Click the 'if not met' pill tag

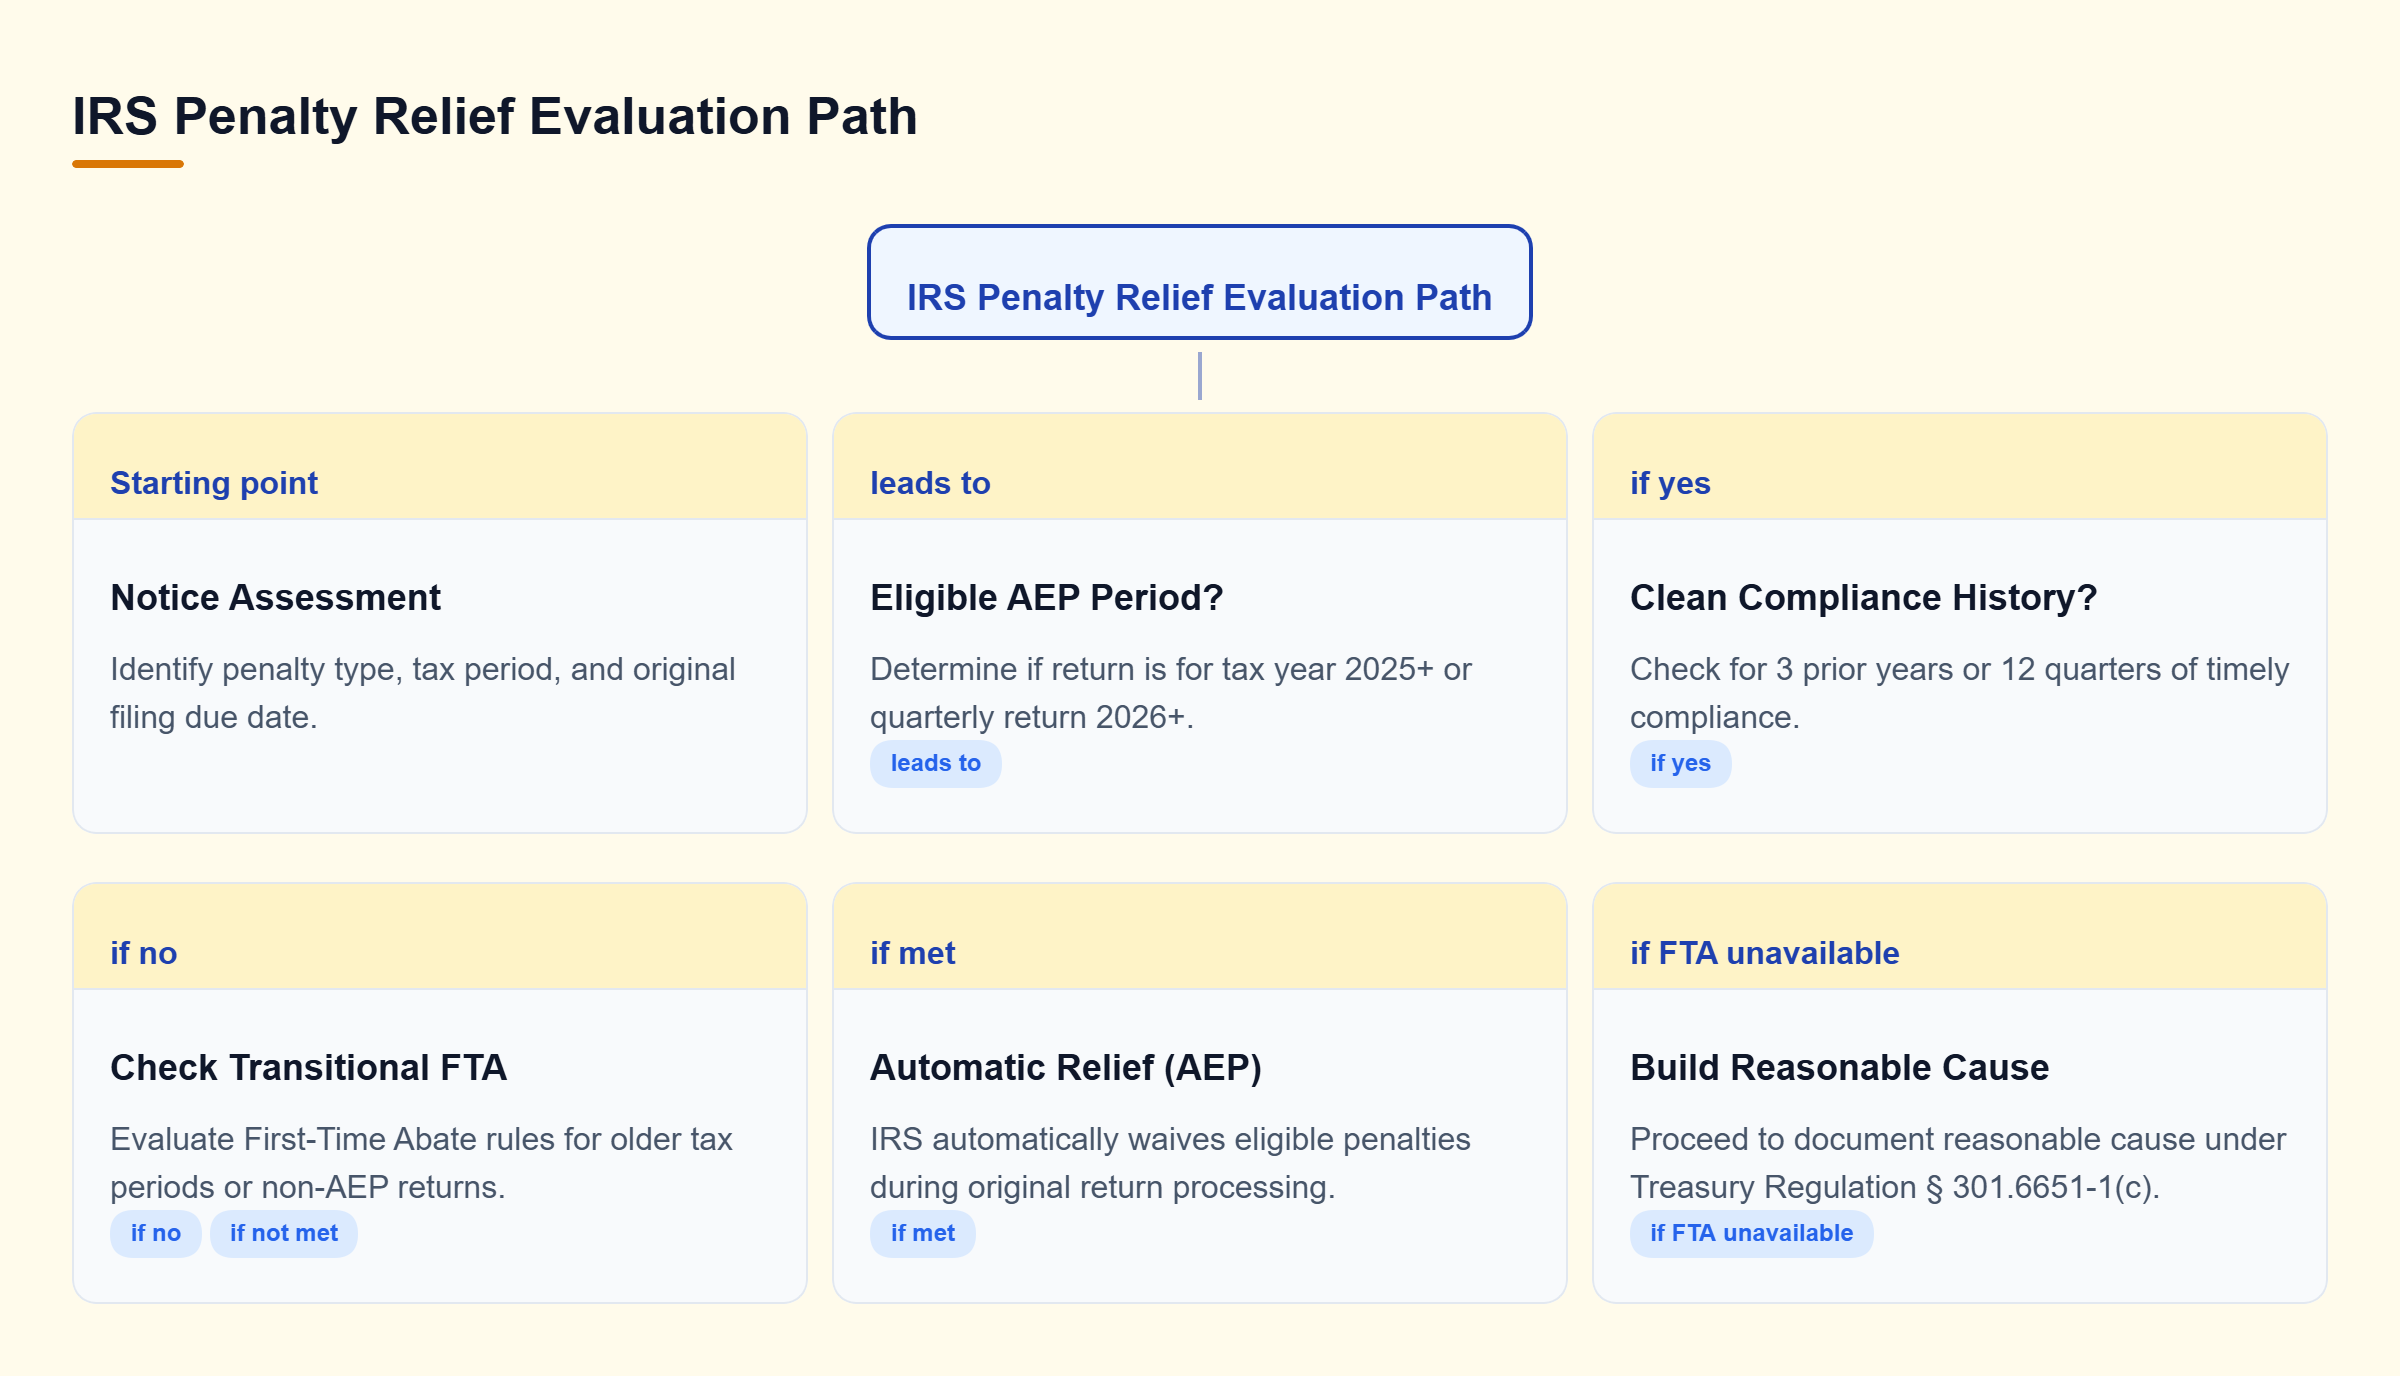(284, 1233)
